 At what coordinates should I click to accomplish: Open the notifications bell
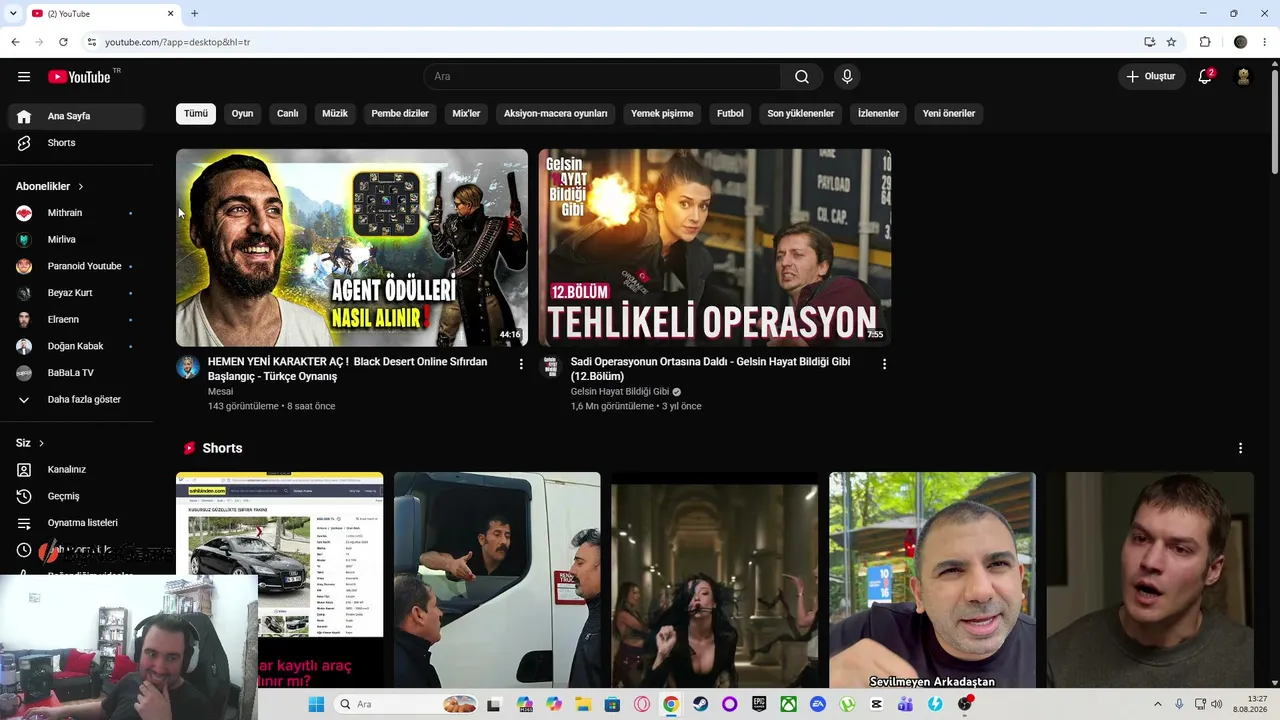pos(1205,77)
